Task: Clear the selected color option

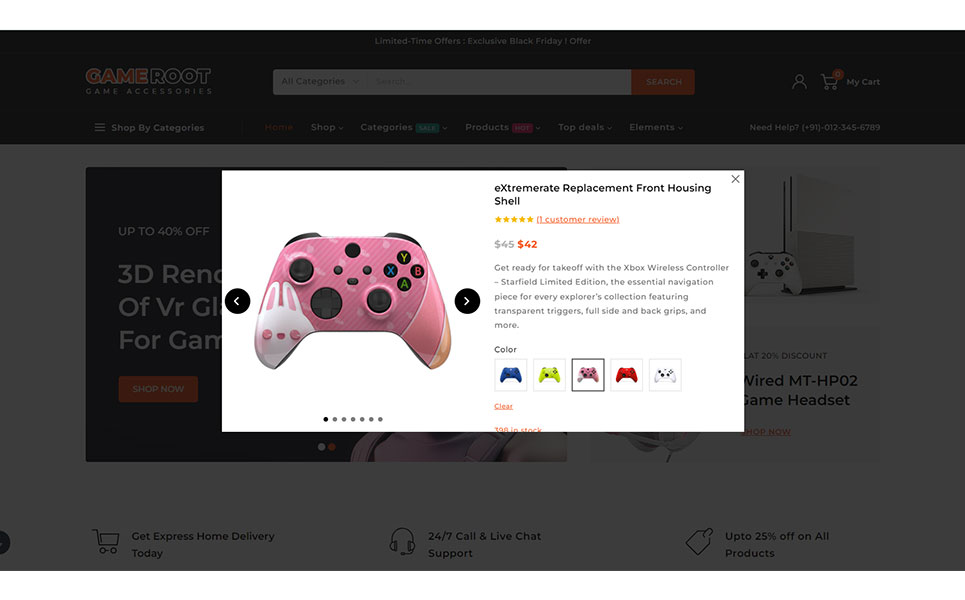Action: (503, 406)
